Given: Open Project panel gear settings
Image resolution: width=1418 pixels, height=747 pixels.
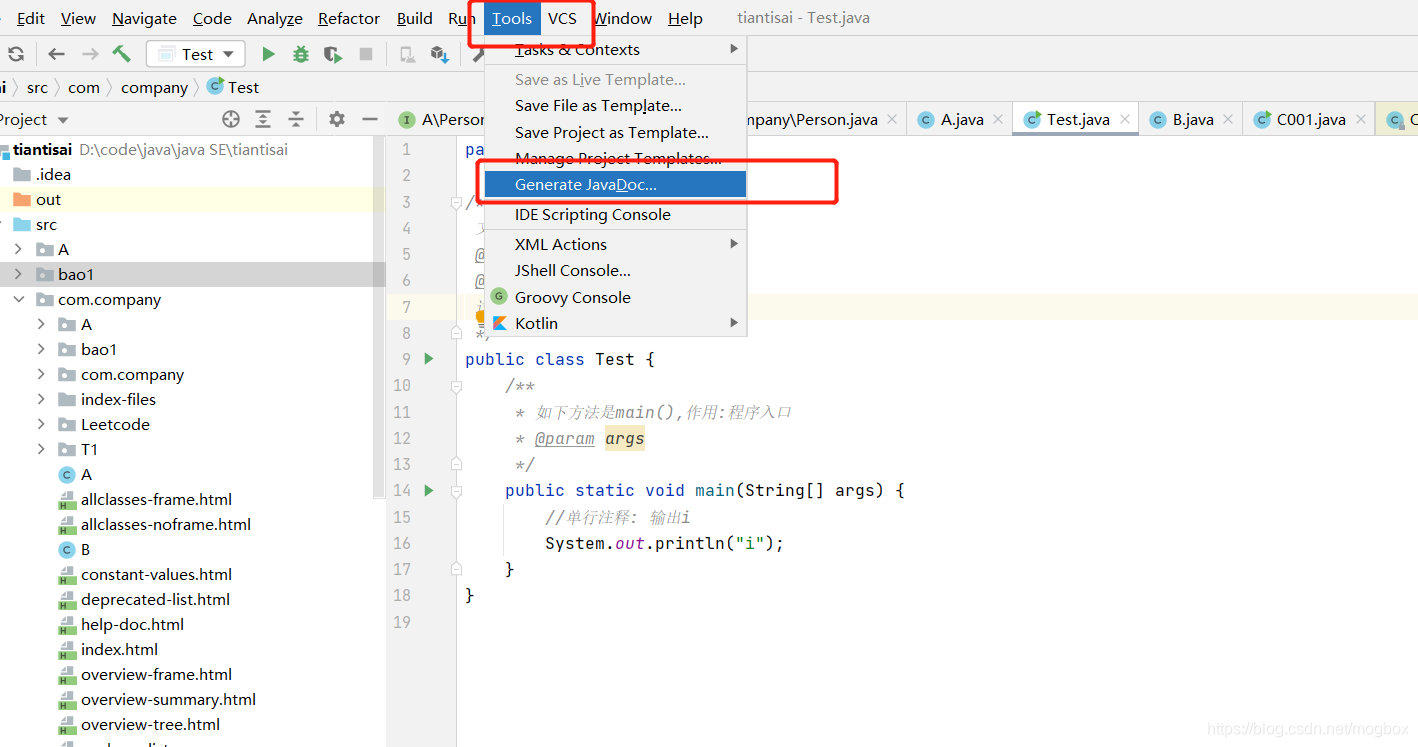Looking at the screenshot, I should (x=337, y=119).
